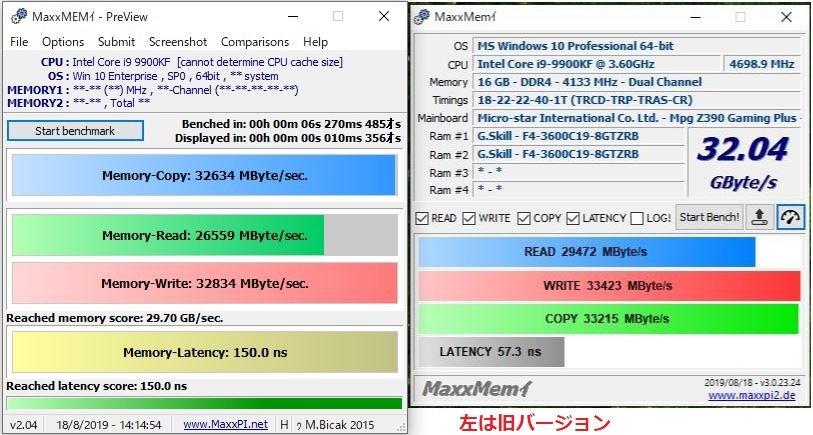Click the H status bar cell
The width and height of the screenshot is (813, 435).
pos(284,425)
